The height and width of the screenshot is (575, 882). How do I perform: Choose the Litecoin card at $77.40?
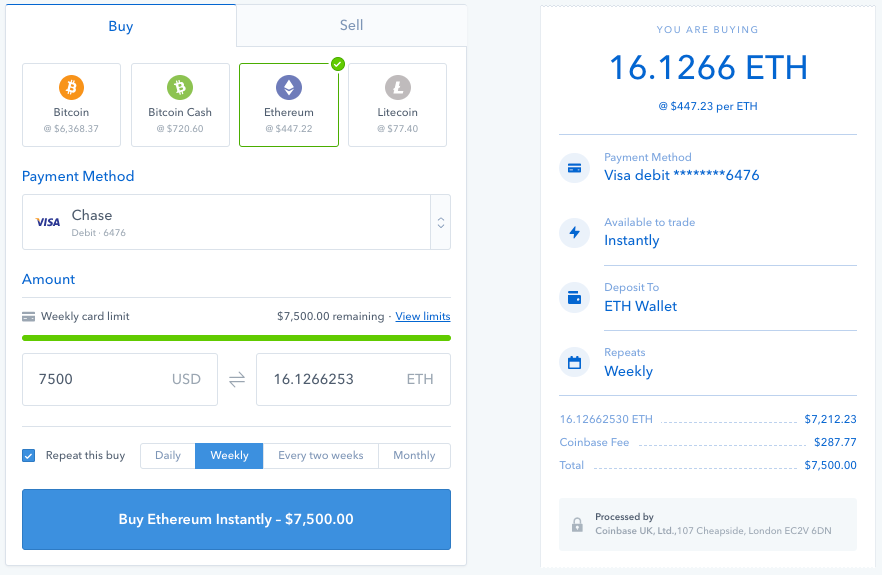398,105
